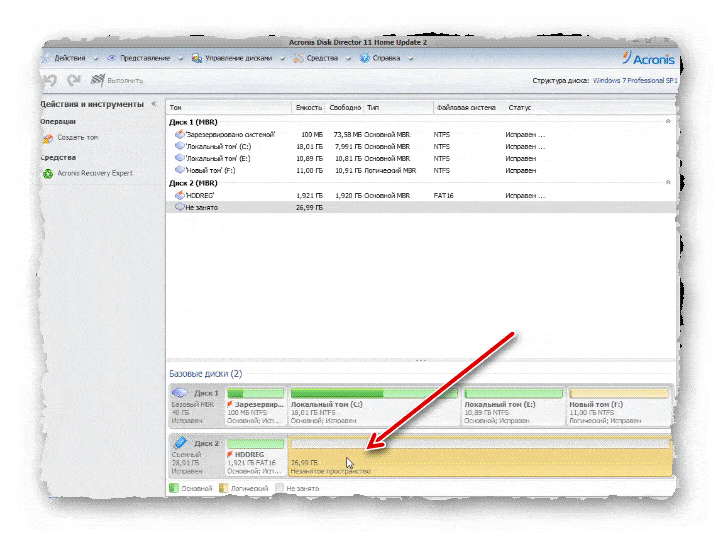The height and width of the screenshot is (535, 718).
Task: Click the Undo toolbar icon
Action: pos(50,80)
